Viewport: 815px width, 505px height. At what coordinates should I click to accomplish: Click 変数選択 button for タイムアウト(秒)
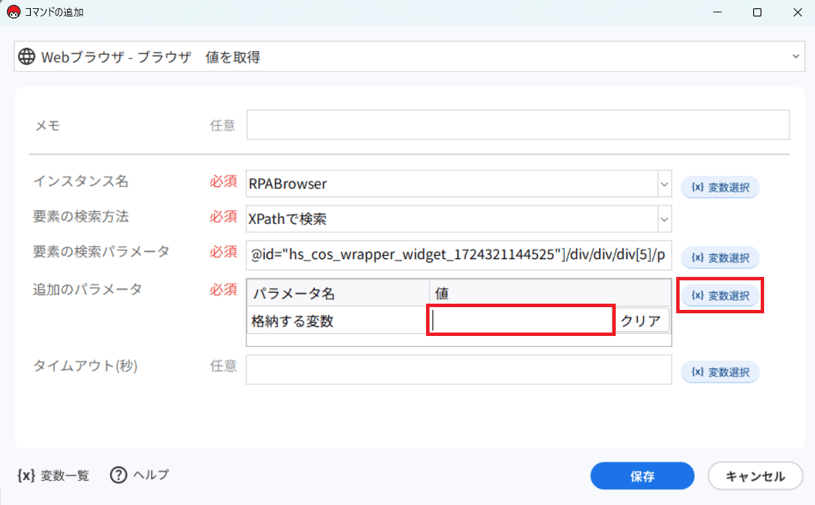(720, 372)
